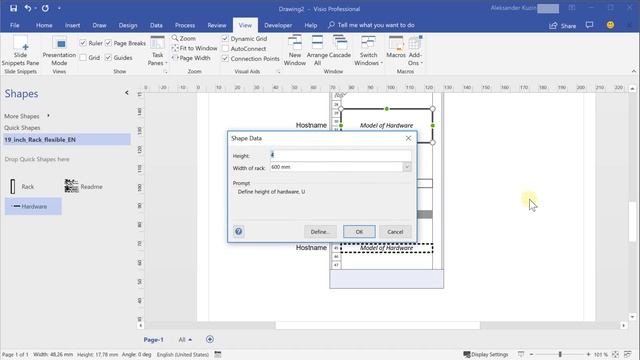Collapse the Shapes pane with the arrow

click(x=127, y=93)
